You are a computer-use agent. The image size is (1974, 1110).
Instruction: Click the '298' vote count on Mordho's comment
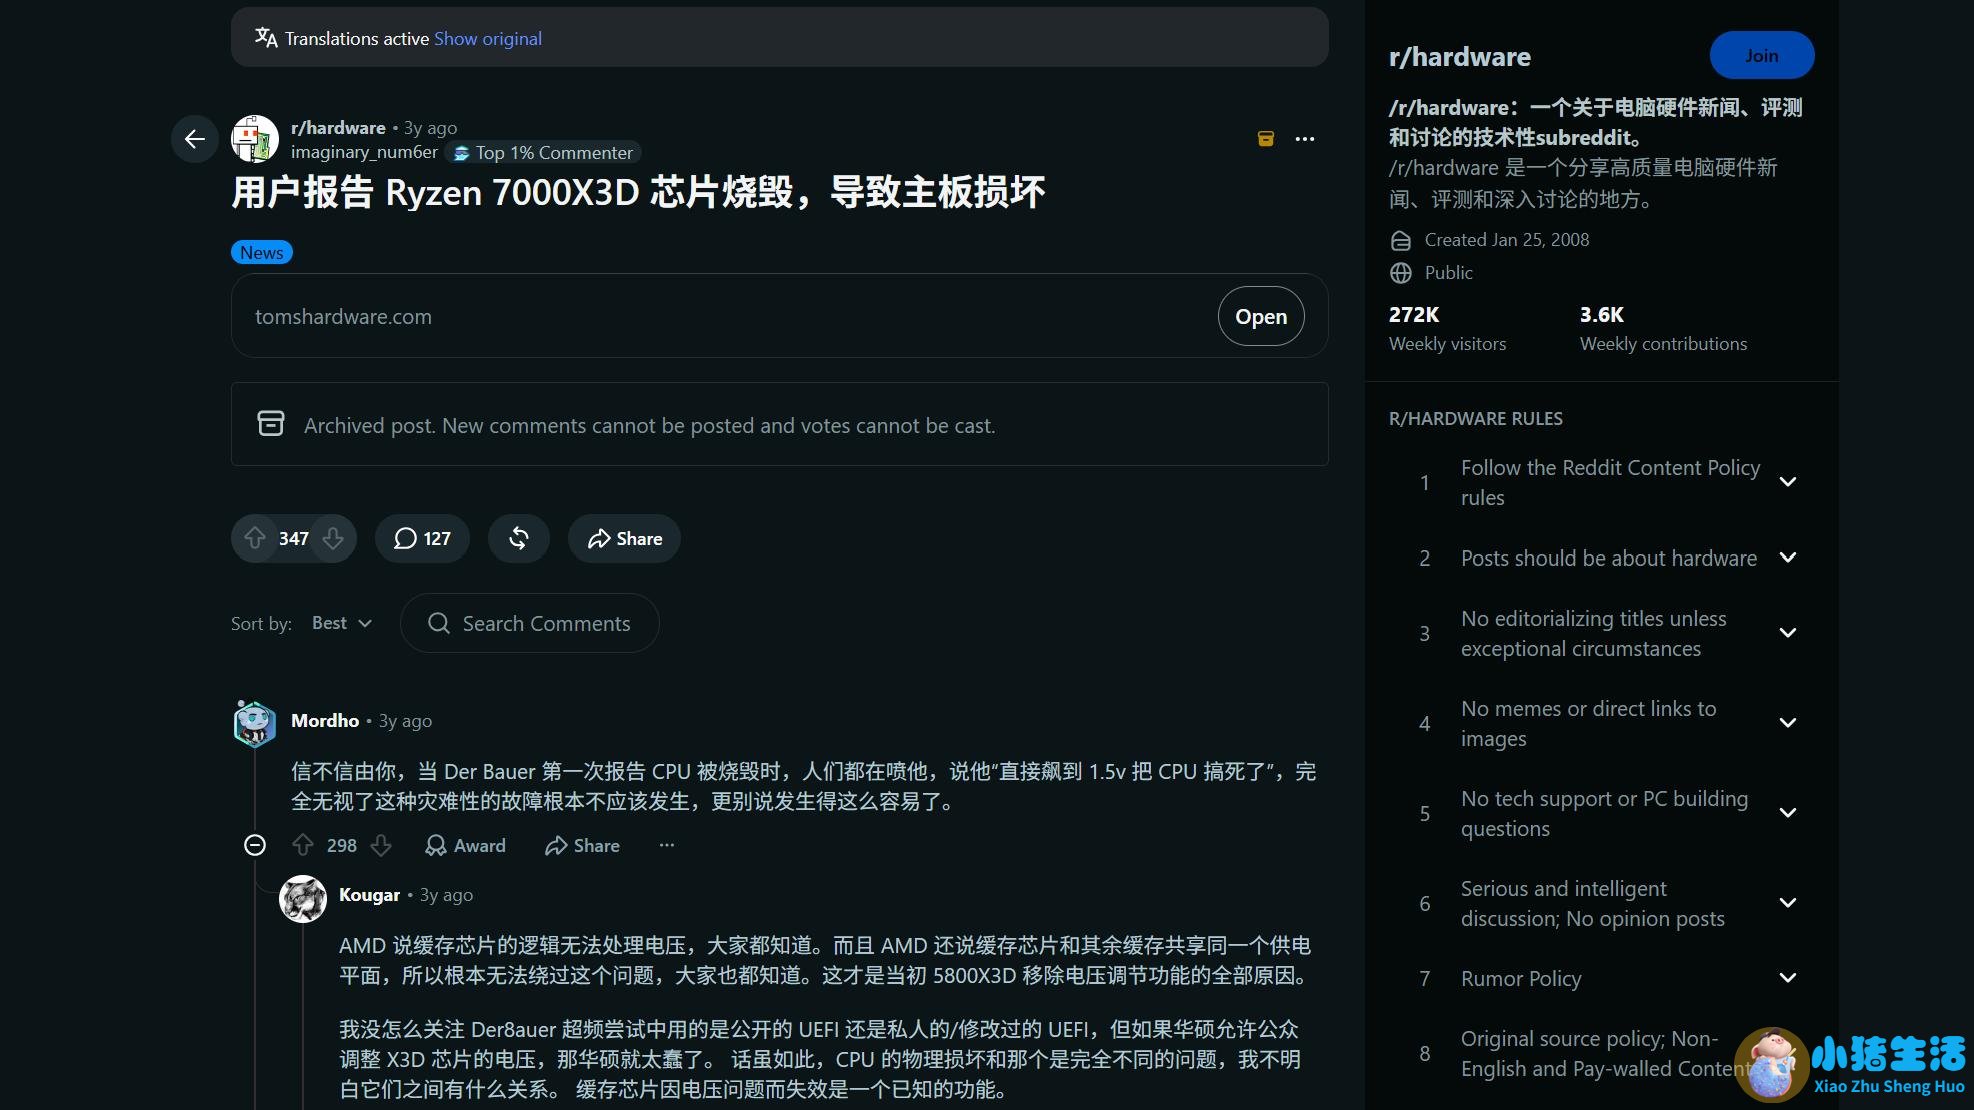(x=342, y=846)
